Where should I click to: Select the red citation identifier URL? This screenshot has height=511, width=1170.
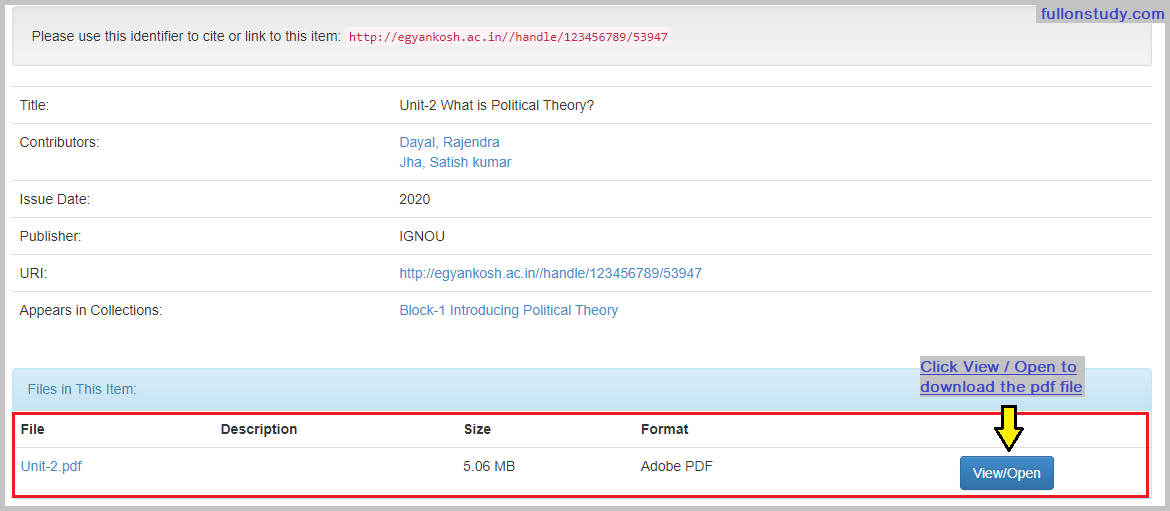pos(508,37)
